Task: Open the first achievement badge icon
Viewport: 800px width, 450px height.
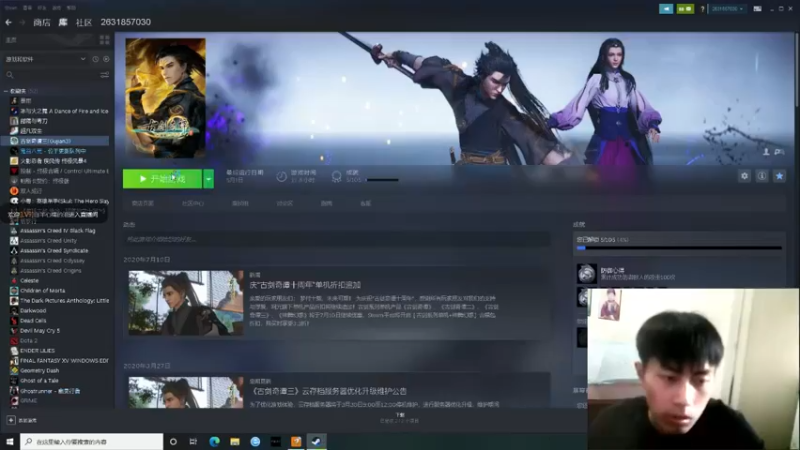Action: (x=587, y=273)
